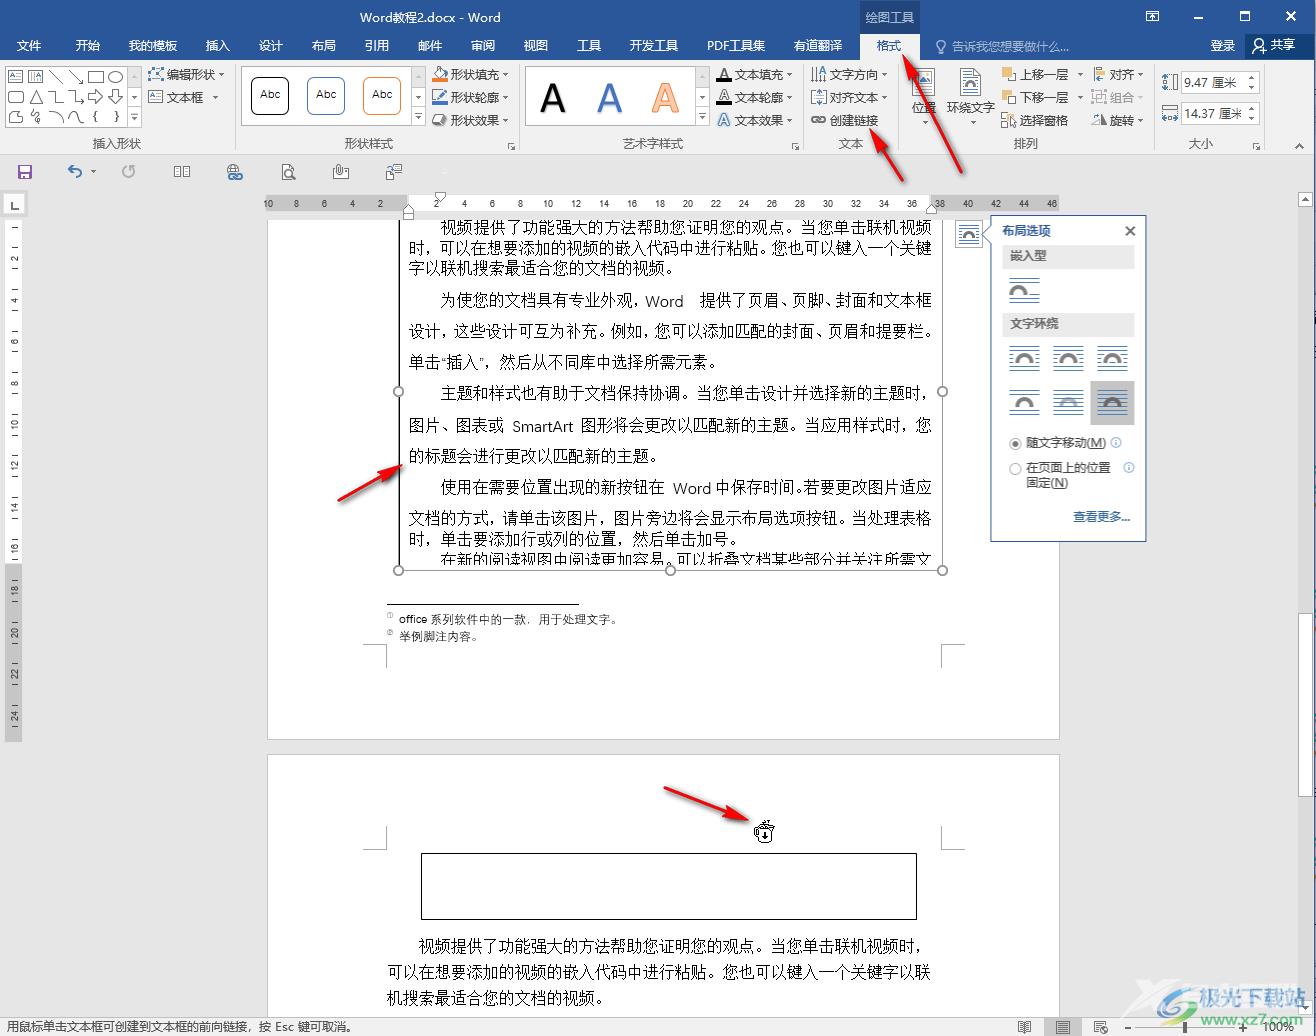
Task: Choose the blue outline Abc shape style
Action: [x=326, y=95]
